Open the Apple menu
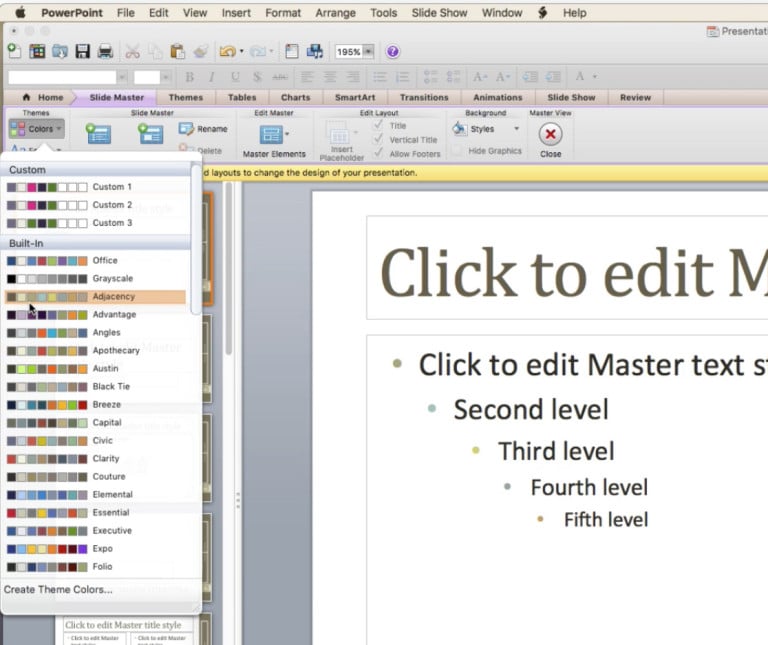This screenshot has height=645, width=768. coord(20,13)
